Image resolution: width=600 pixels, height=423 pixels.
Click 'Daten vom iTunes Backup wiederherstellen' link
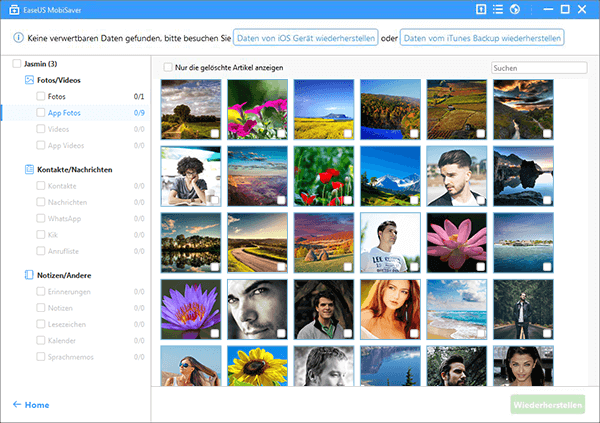[481, 38]
